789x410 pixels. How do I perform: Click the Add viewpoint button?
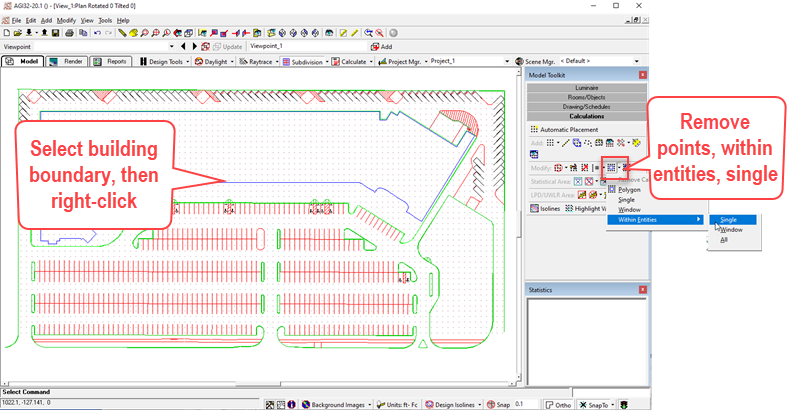381,46
